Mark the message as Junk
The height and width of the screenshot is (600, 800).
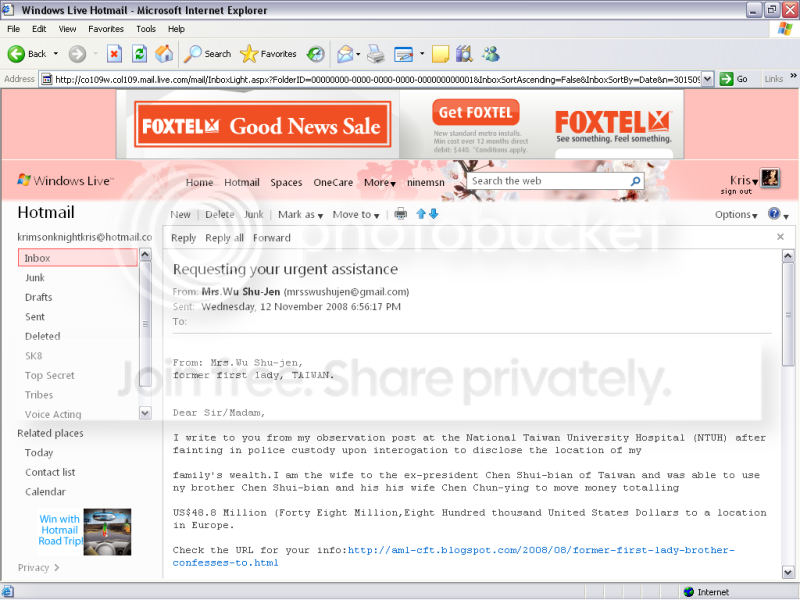254,215
